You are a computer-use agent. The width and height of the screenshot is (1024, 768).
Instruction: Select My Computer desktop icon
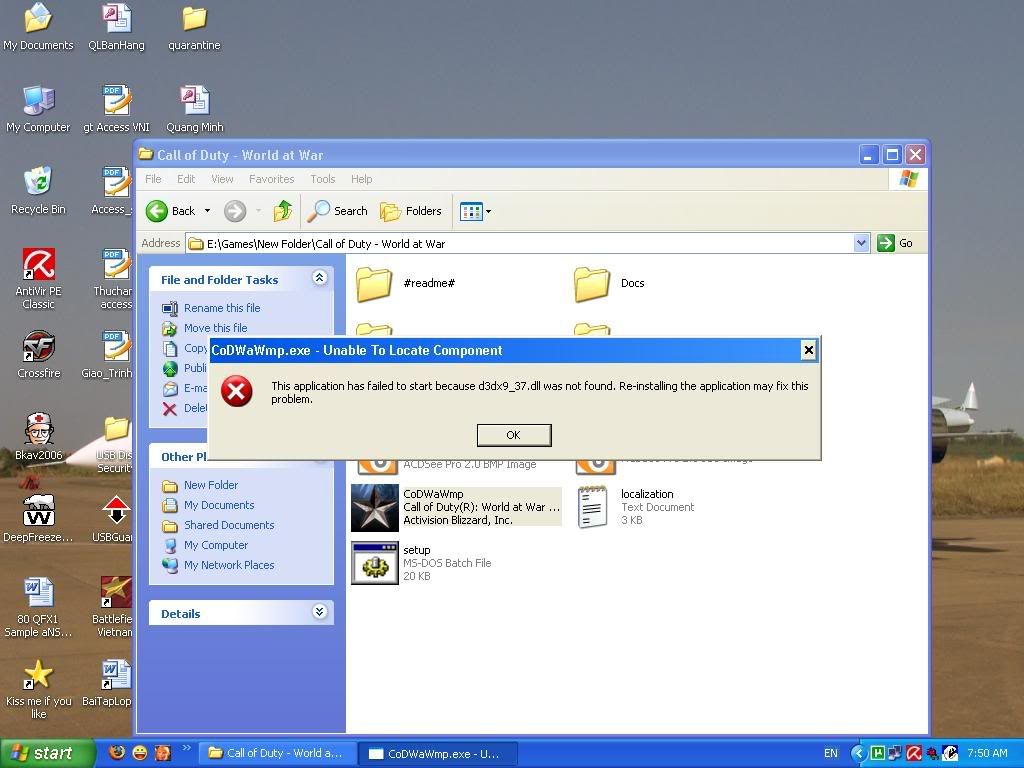(38, 110)
